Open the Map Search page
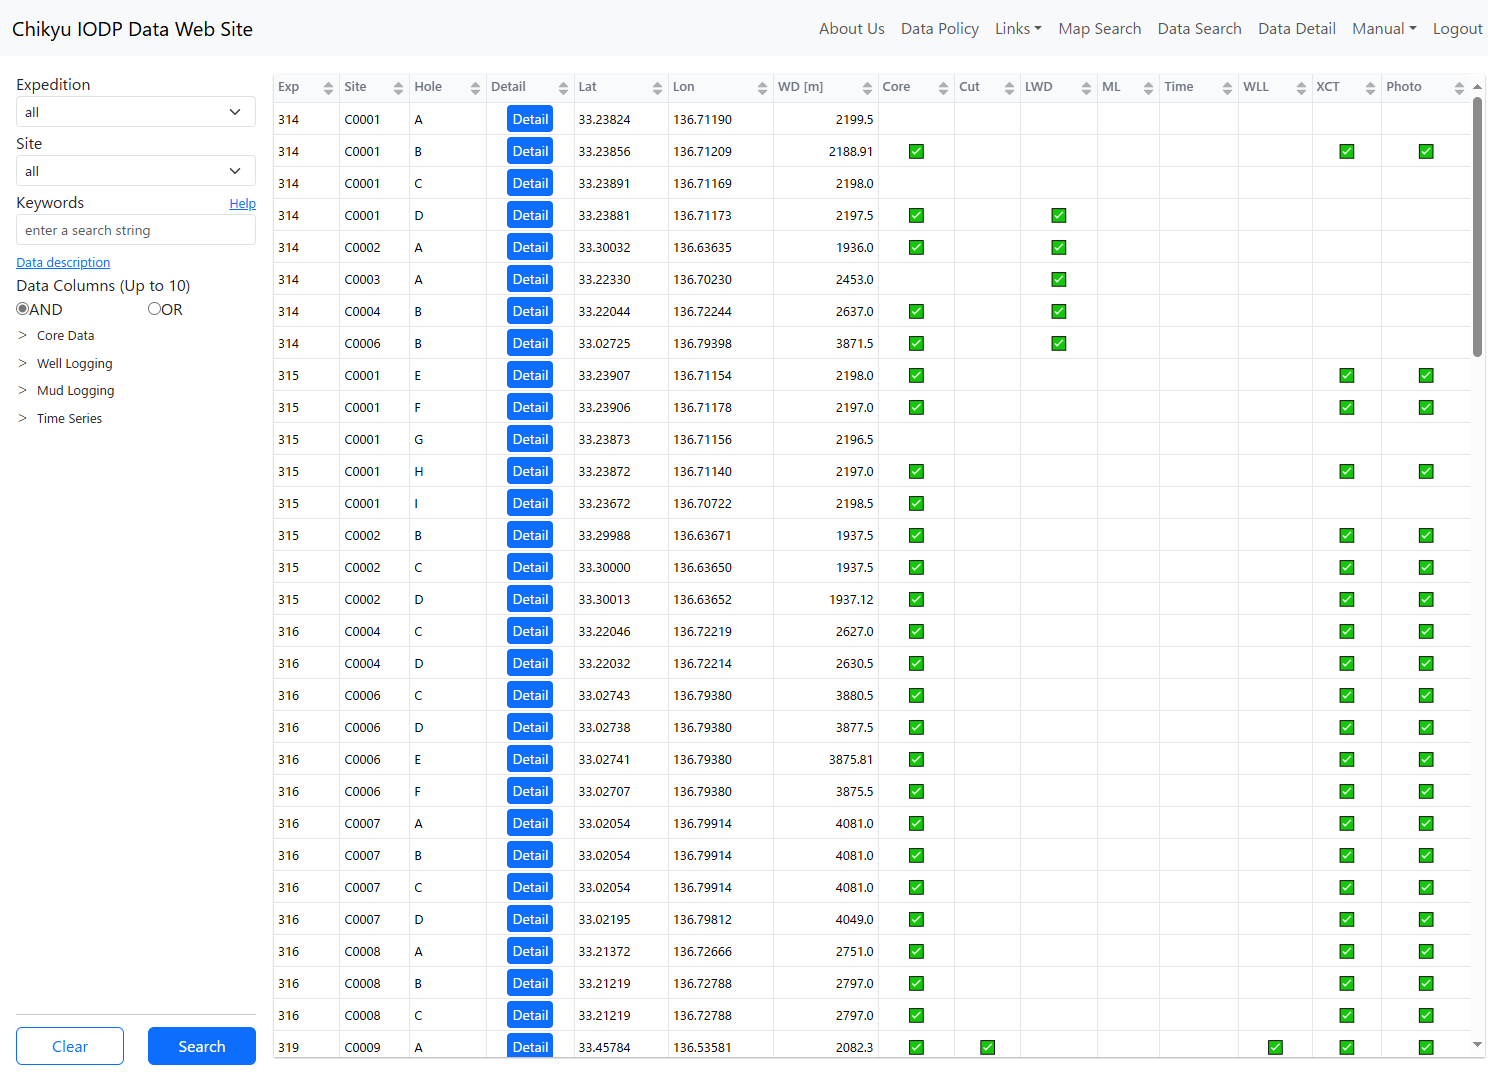1488x1077 pixels. (x=1100, y=29)
